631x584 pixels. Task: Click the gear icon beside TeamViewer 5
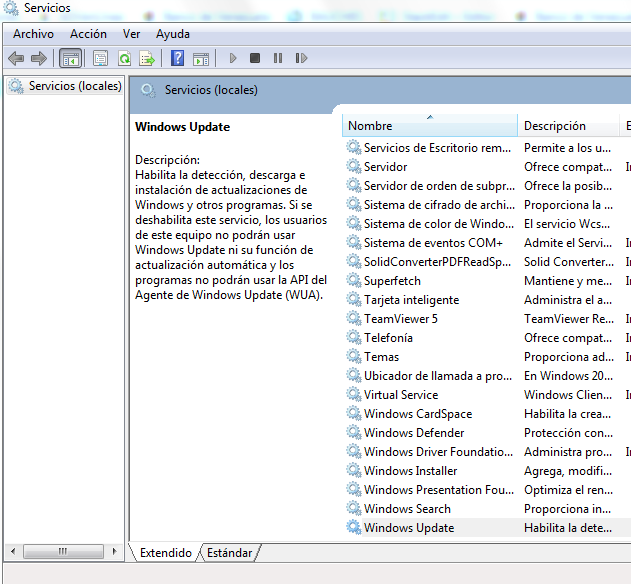point(354,318)
